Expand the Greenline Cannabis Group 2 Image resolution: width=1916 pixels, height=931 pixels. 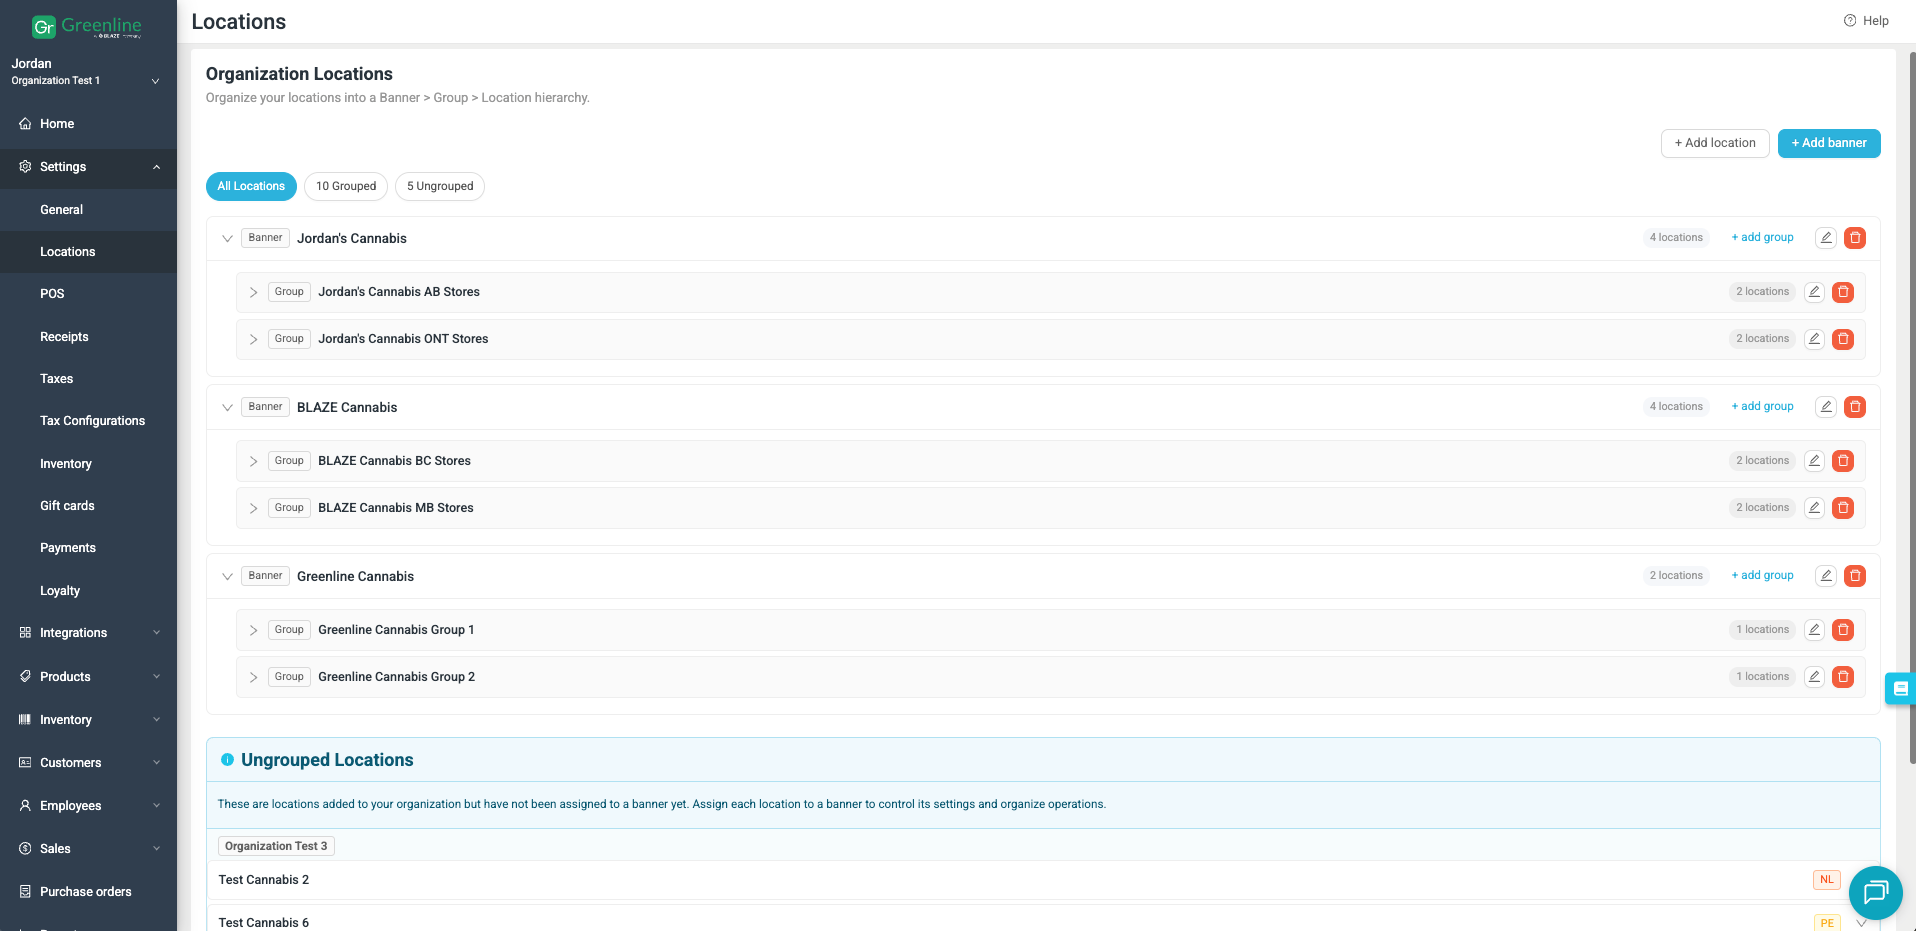click(x=253, y=677)
